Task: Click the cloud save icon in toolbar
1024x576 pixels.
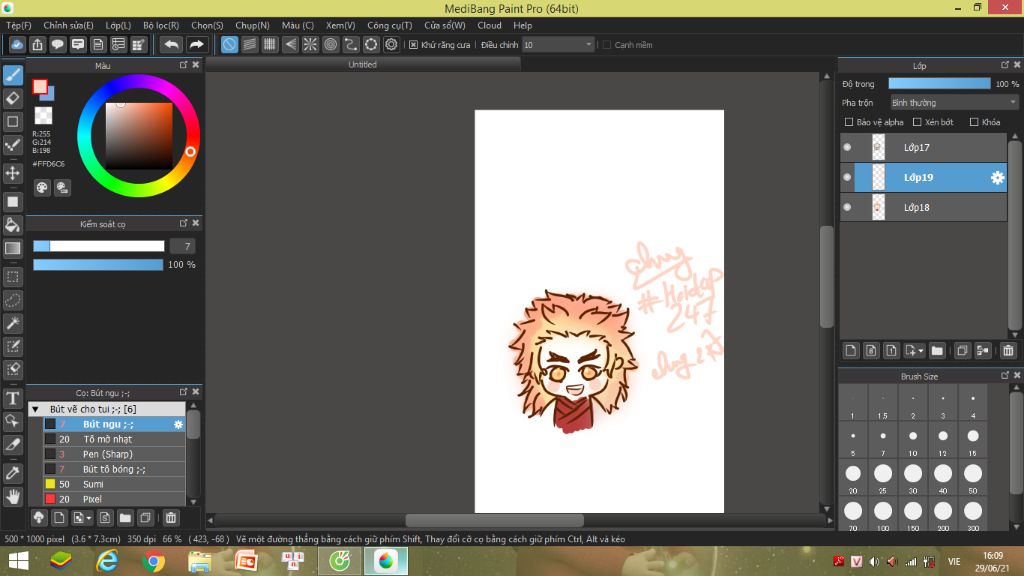Action: pos(17,44)
